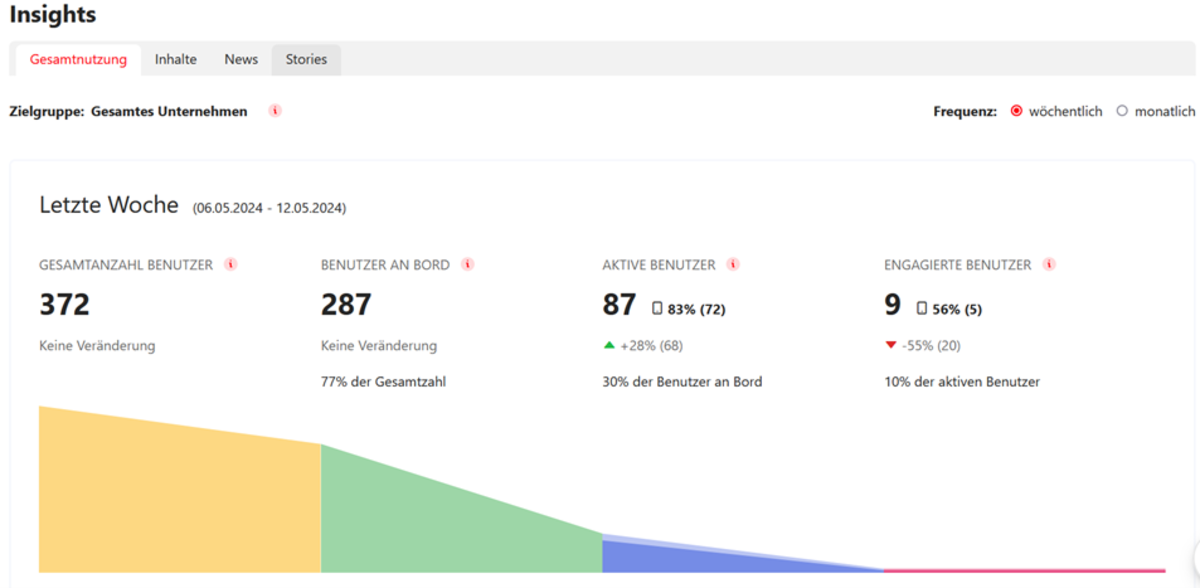Image resolution: width=1200 pixels, height=588 pixels.
Task: Click the red down arrow at -55%
Action: click(890, 346)
